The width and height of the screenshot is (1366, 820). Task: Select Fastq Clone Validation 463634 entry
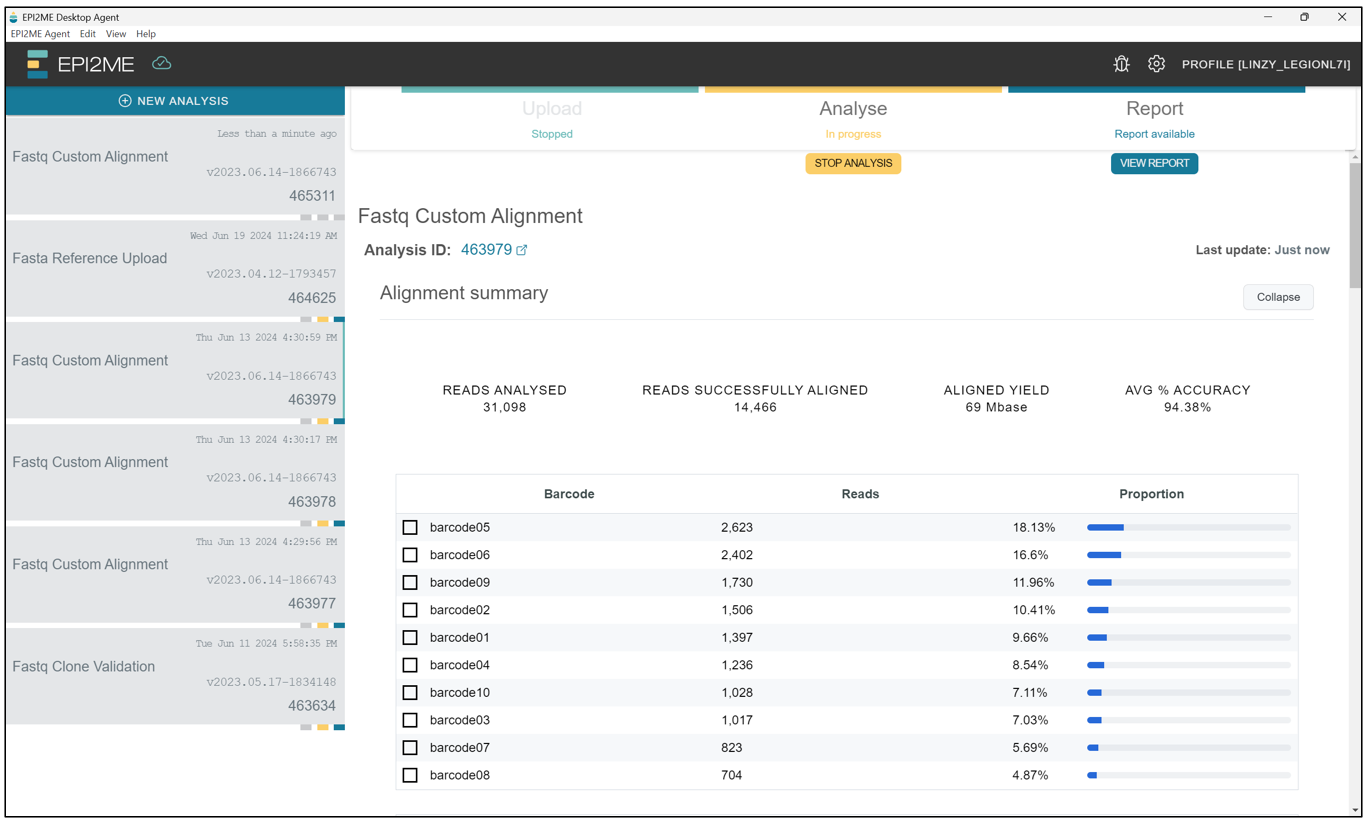pos(175,676)
